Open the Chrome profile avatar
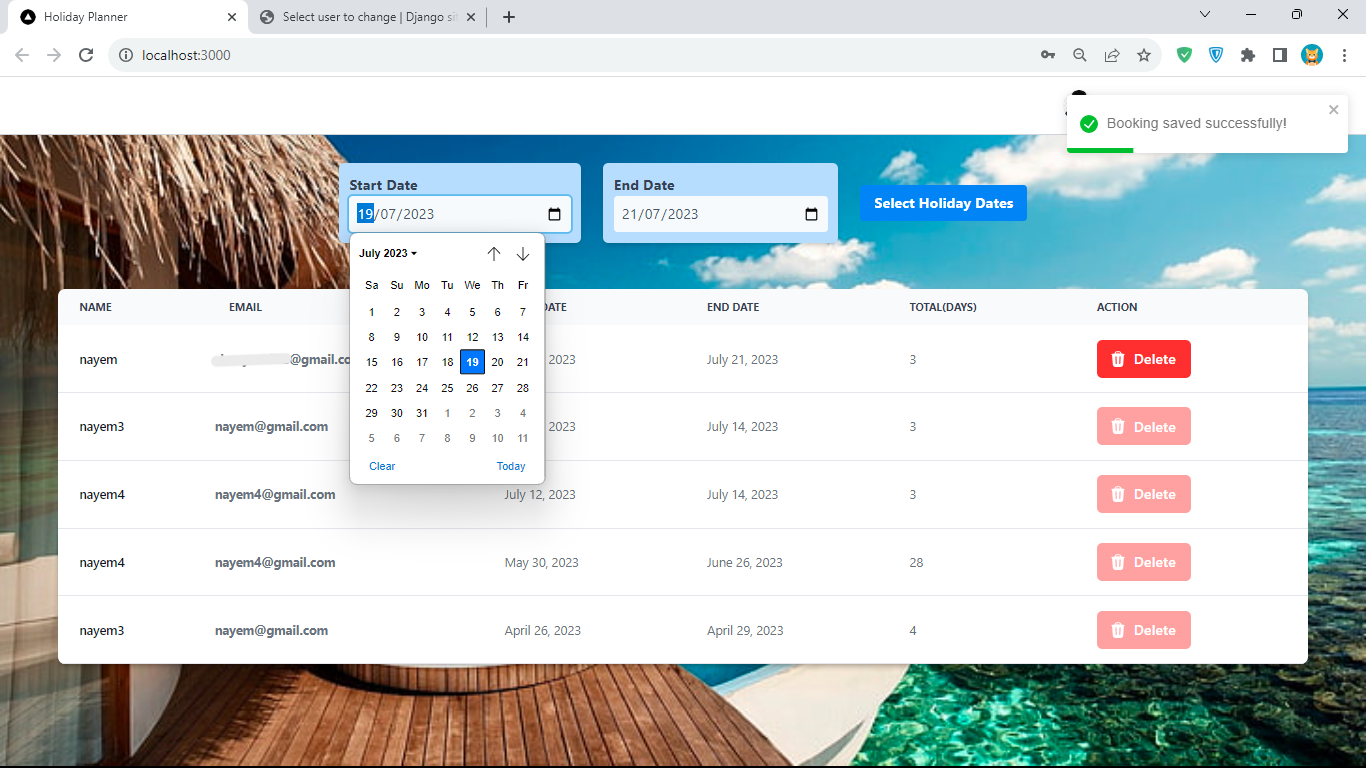 pyautogui.click(x=1312, y=55)
